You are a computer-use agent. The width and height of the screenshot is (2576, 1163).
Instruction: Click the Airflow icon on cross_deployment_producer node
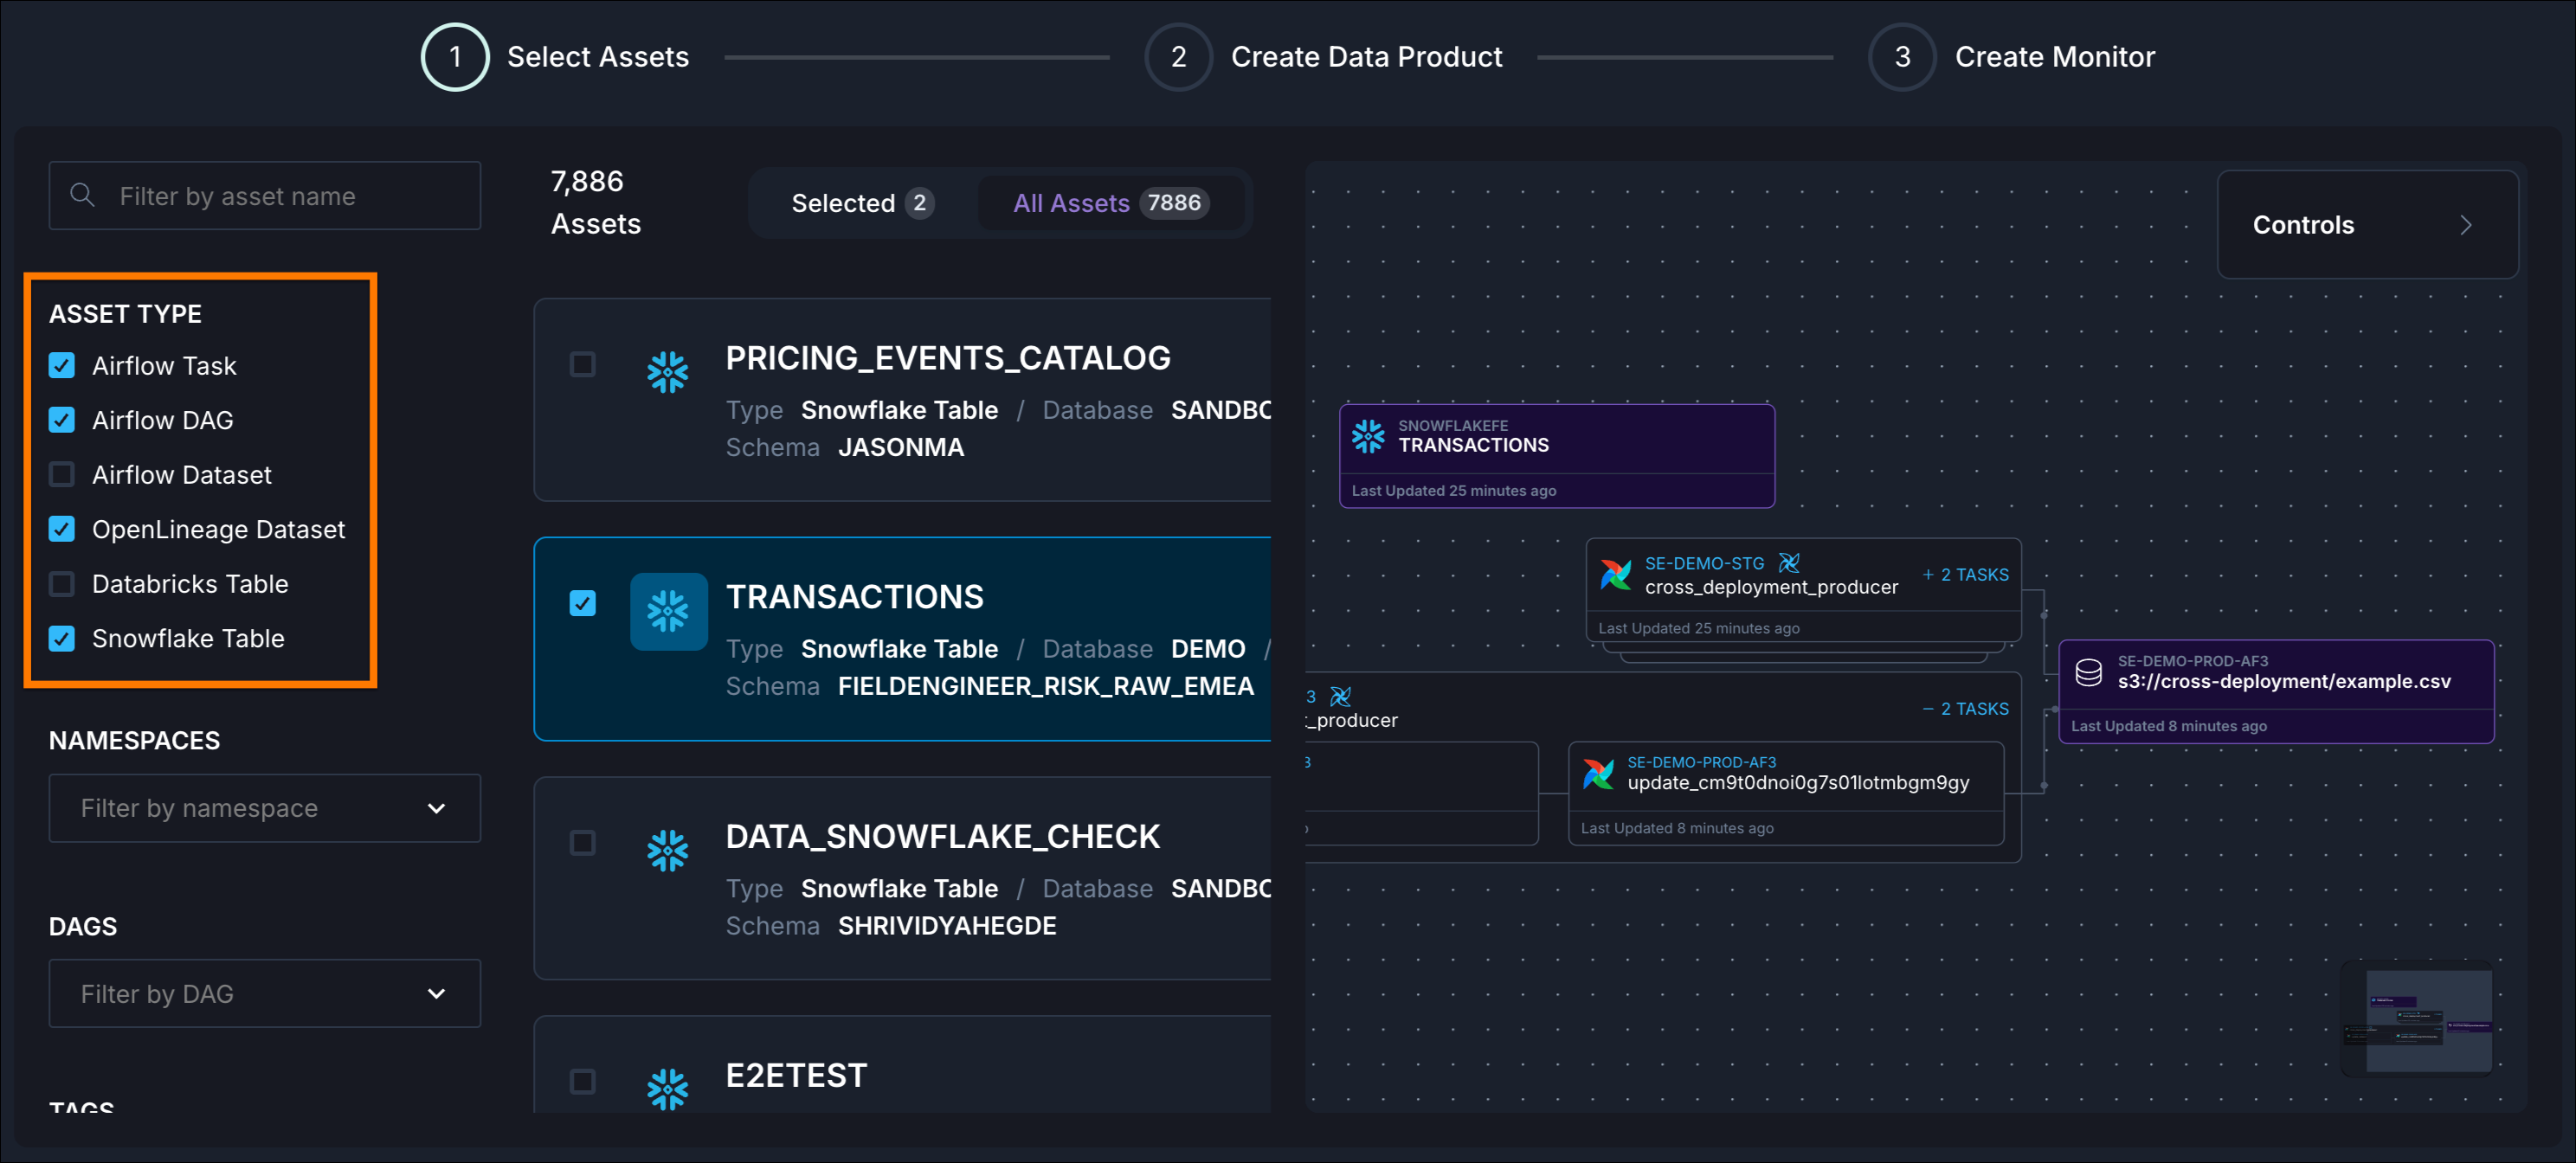[1616, 575]
